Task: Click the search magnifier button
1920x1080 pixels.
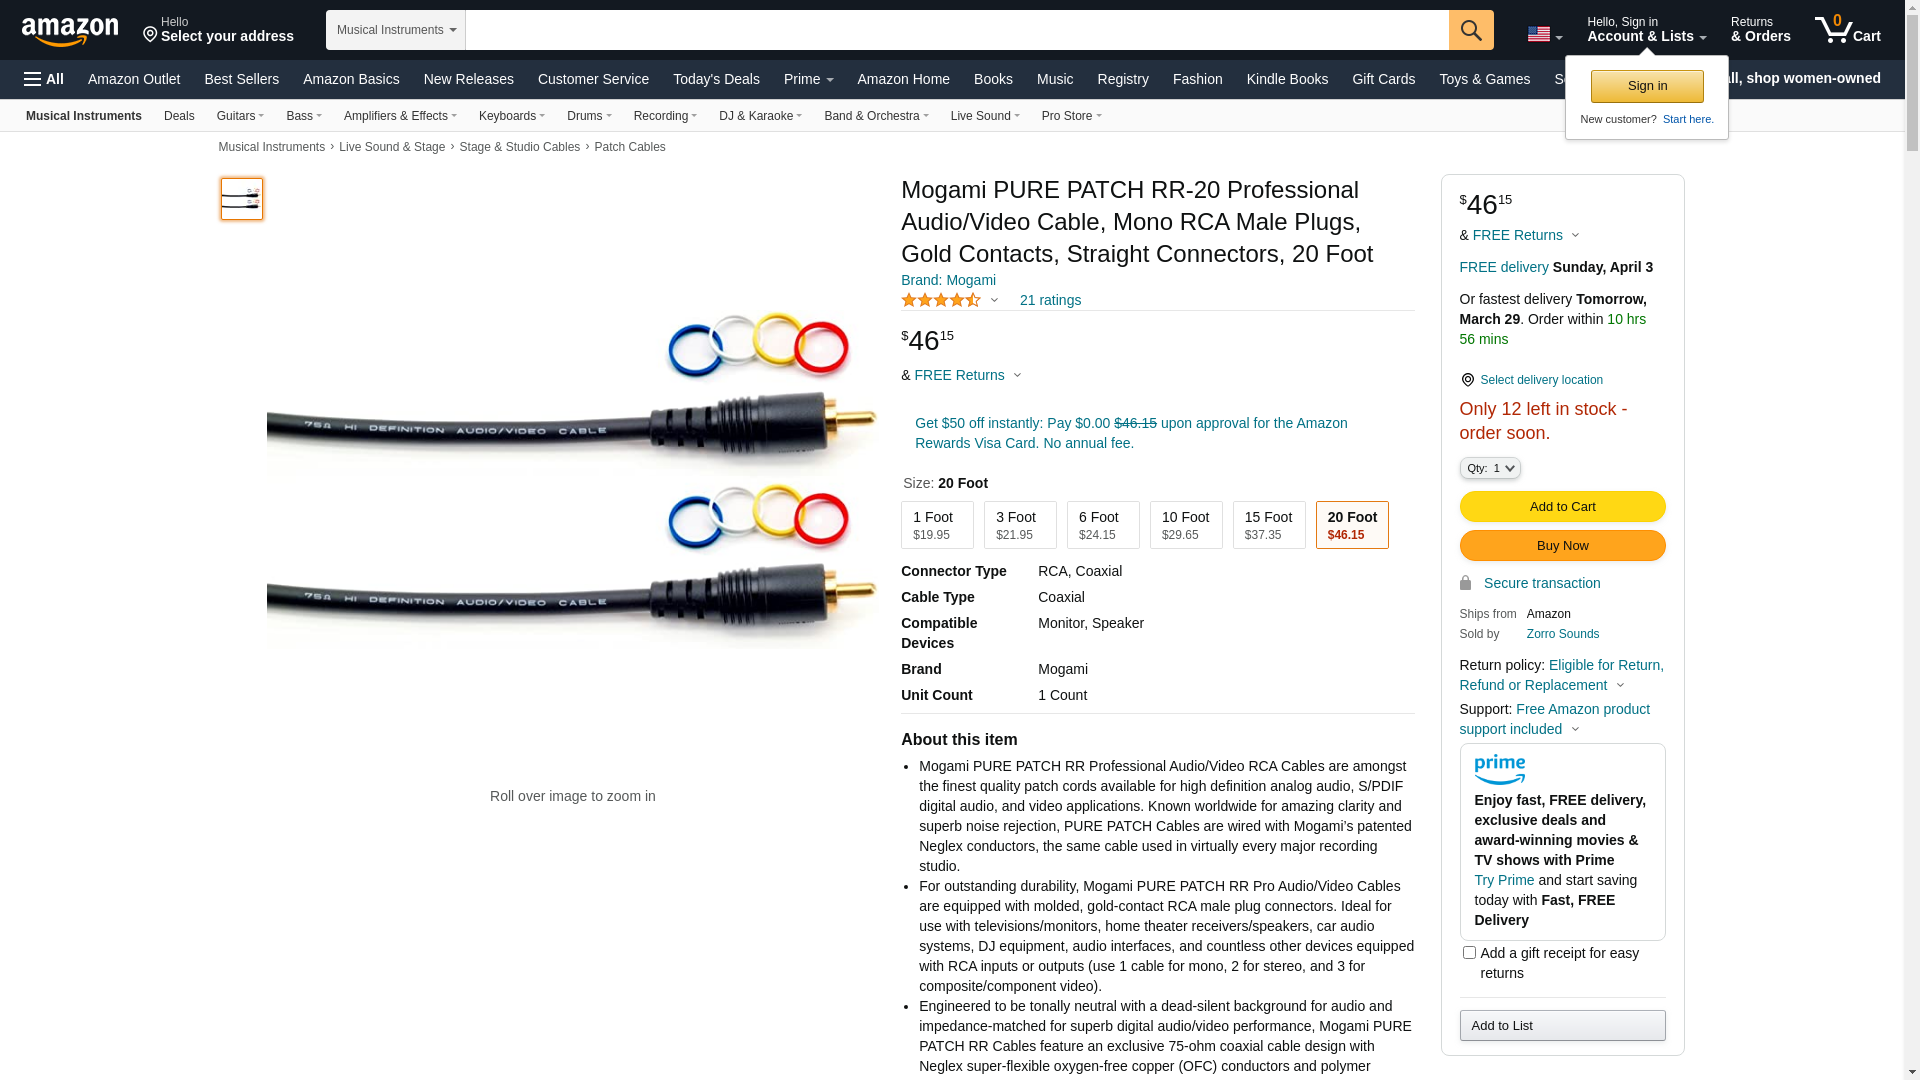Action: tap(1471, 30)
